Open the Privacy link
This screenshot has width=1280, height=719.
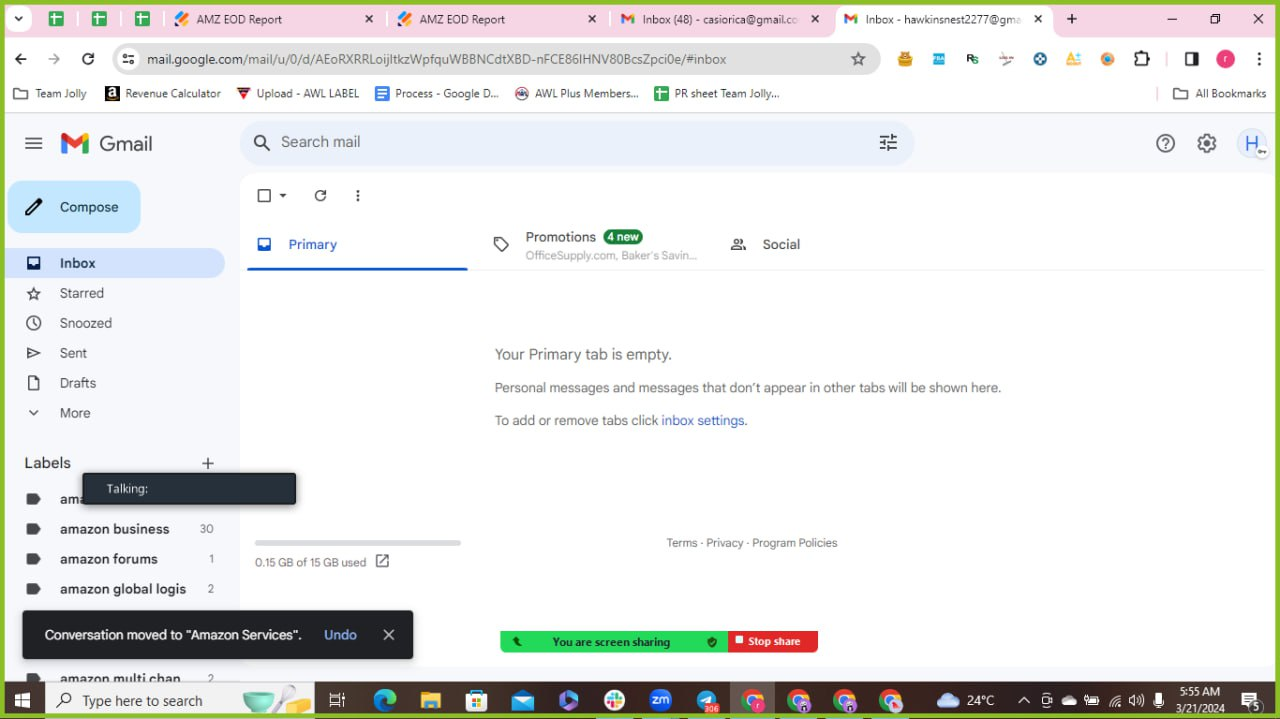click(725, 543)
